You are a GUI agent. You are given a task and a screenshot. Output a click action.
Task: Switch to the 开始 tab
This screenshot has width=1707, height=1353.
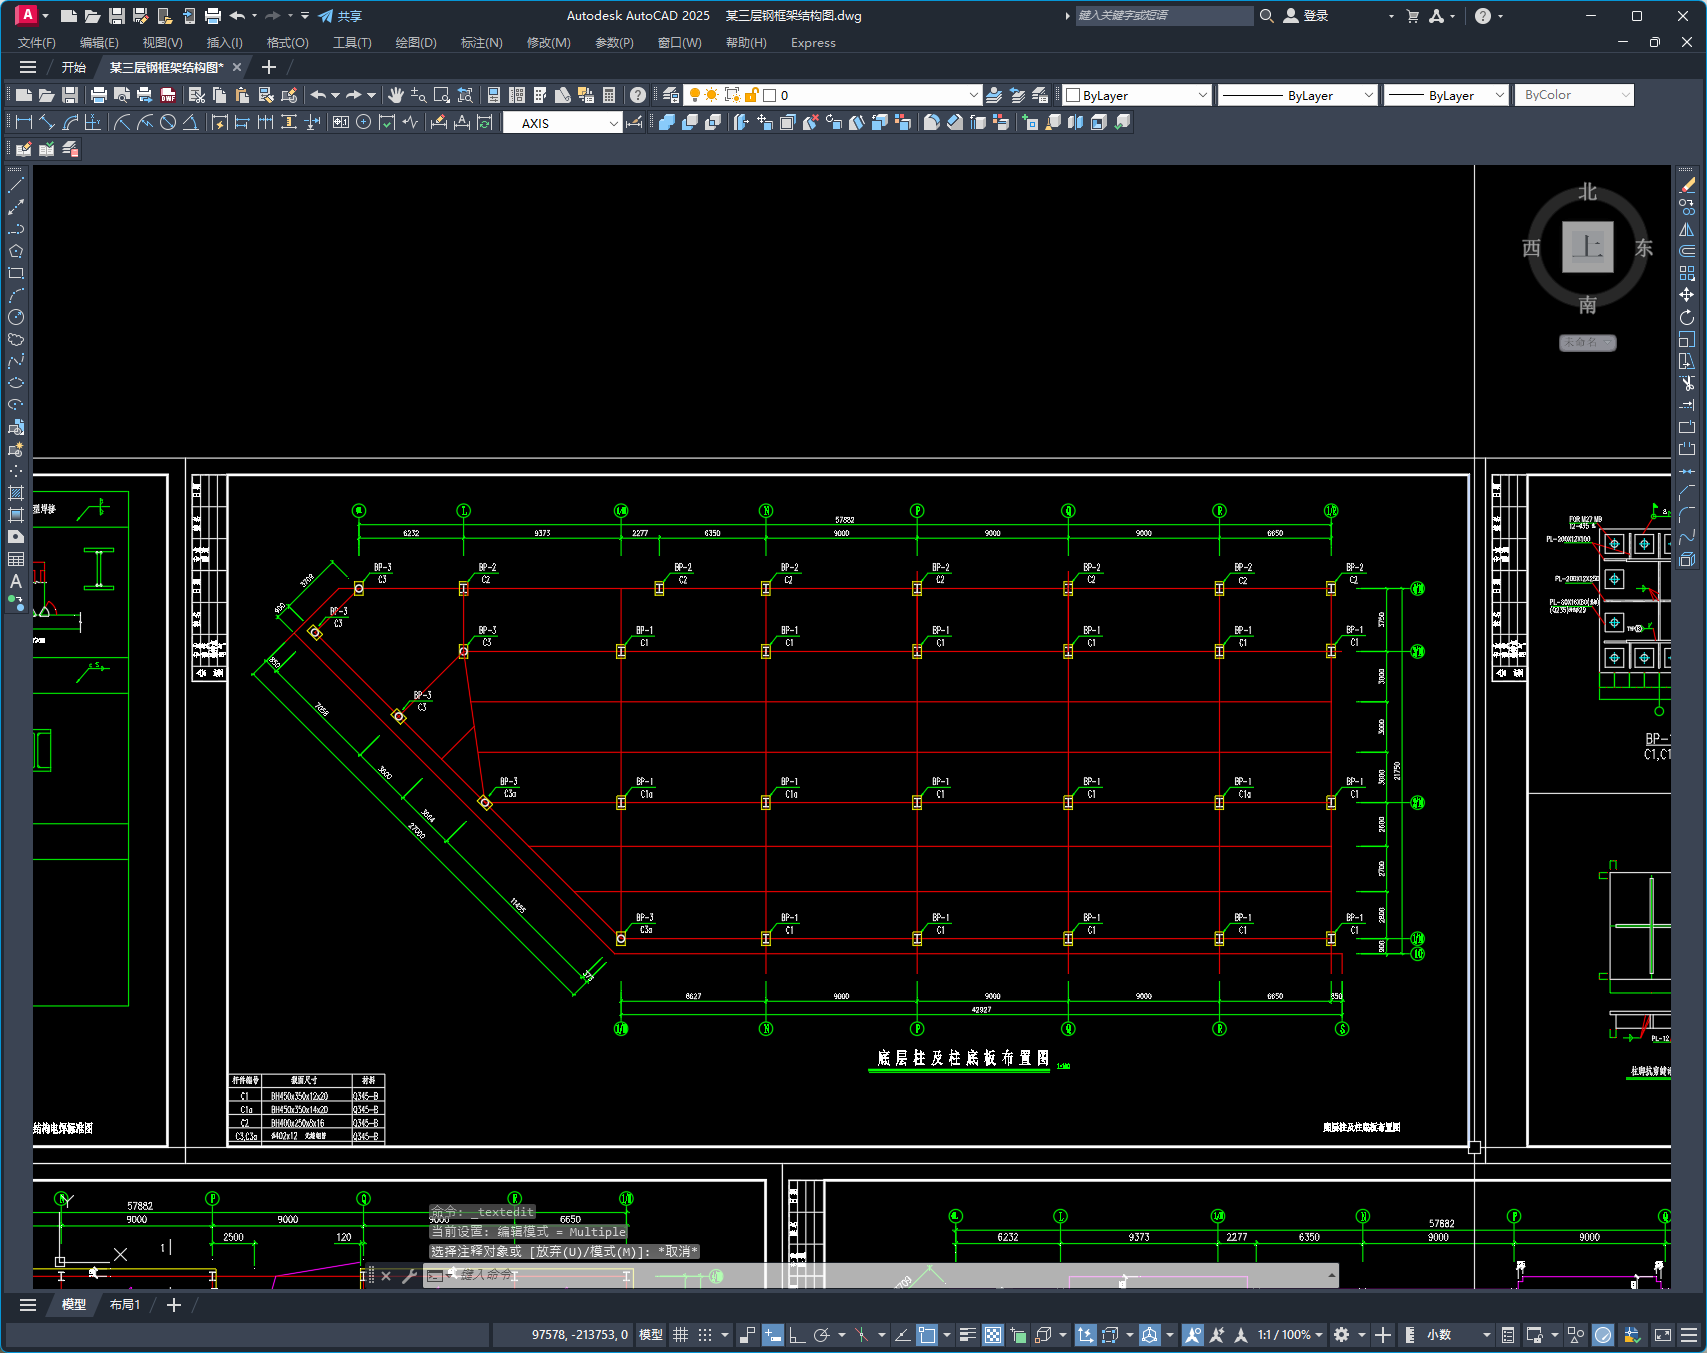[x=74, y=67]
